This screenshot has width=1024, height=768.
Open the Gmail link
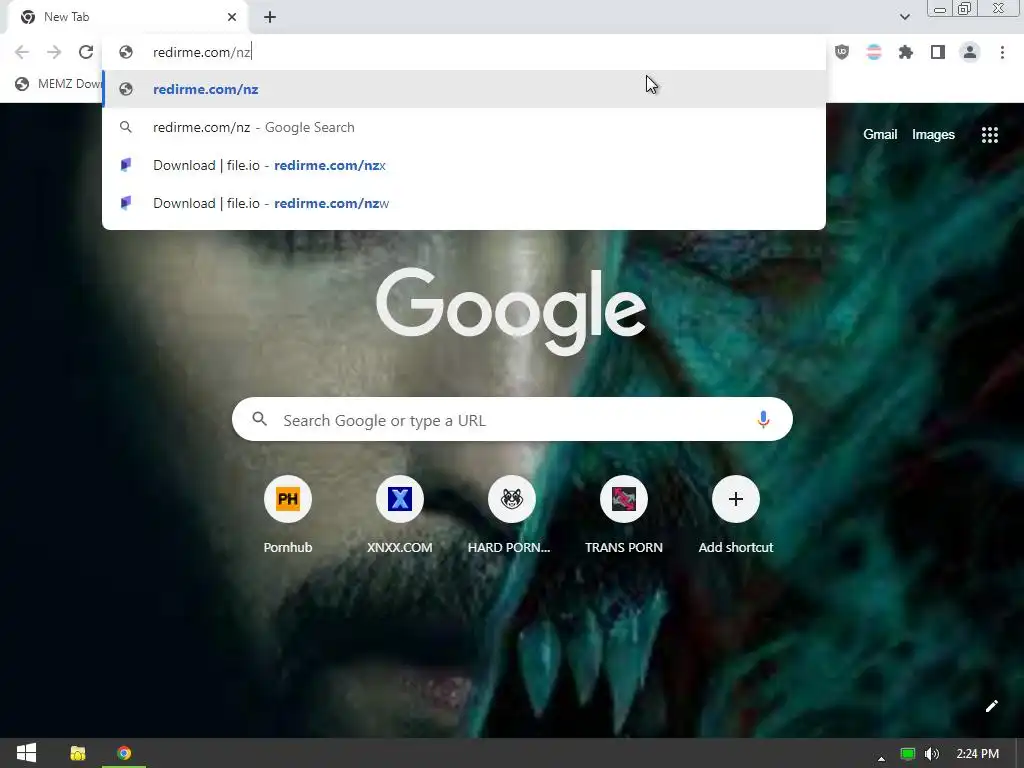coord(880,135)
